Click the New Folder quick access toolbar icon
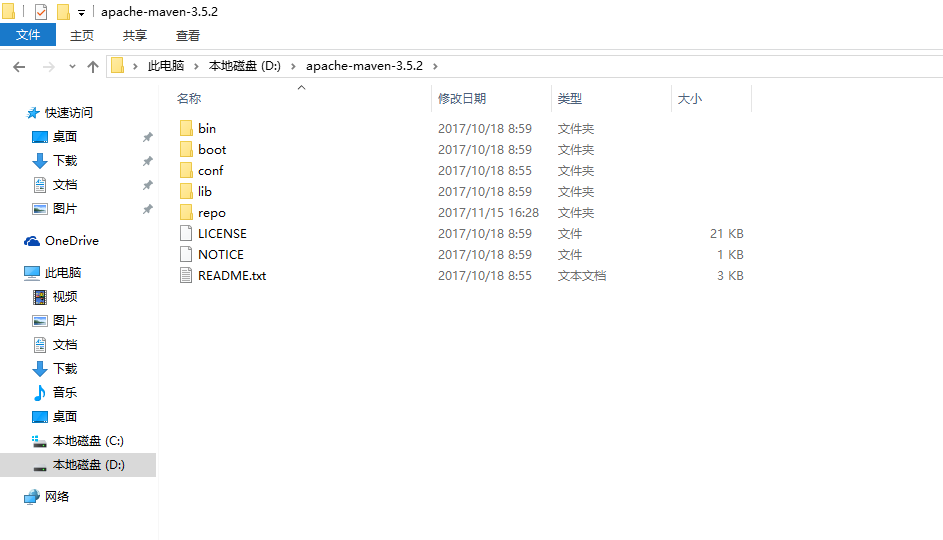 pos(63,11)
